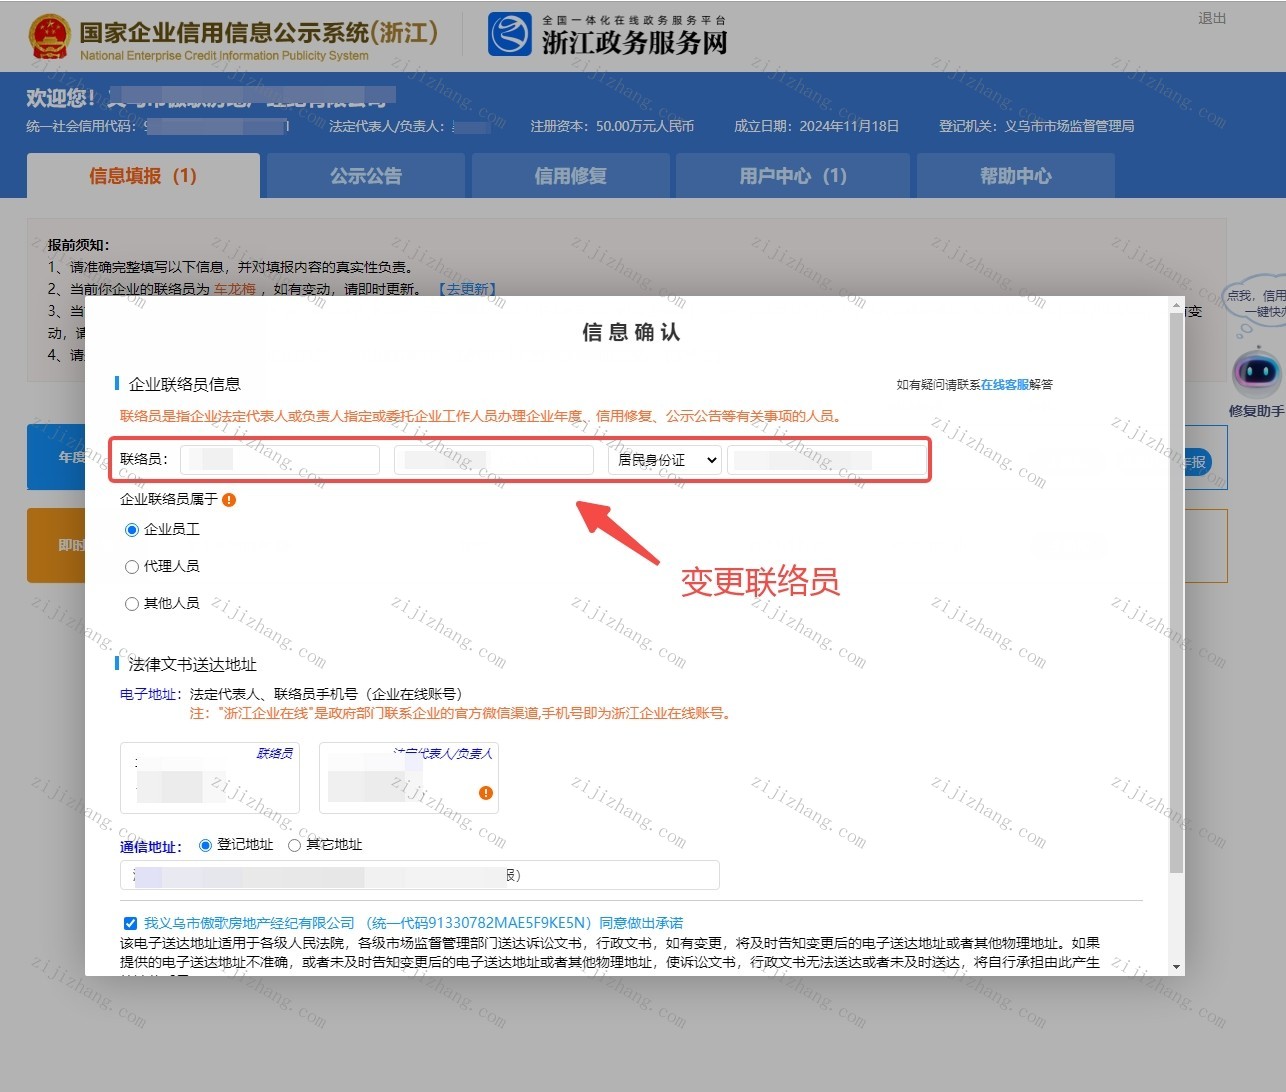
Task: Click the 去更新 link
Action: coord(467,289)
